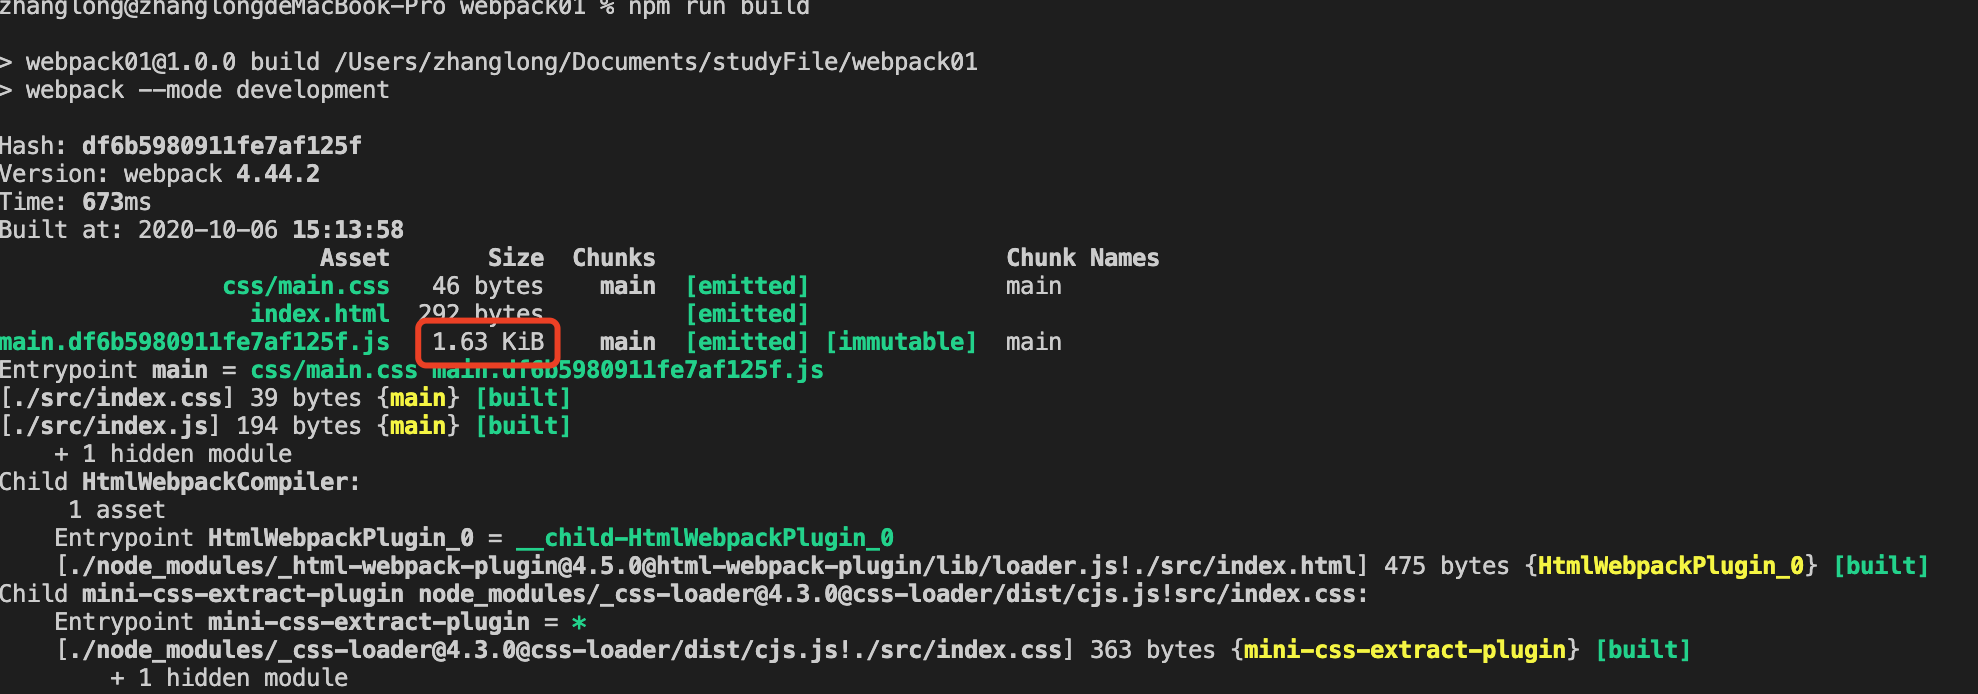Click the __child-HtmlWebpackPlugin_0 entrypoint name

(x=705, y=538)
